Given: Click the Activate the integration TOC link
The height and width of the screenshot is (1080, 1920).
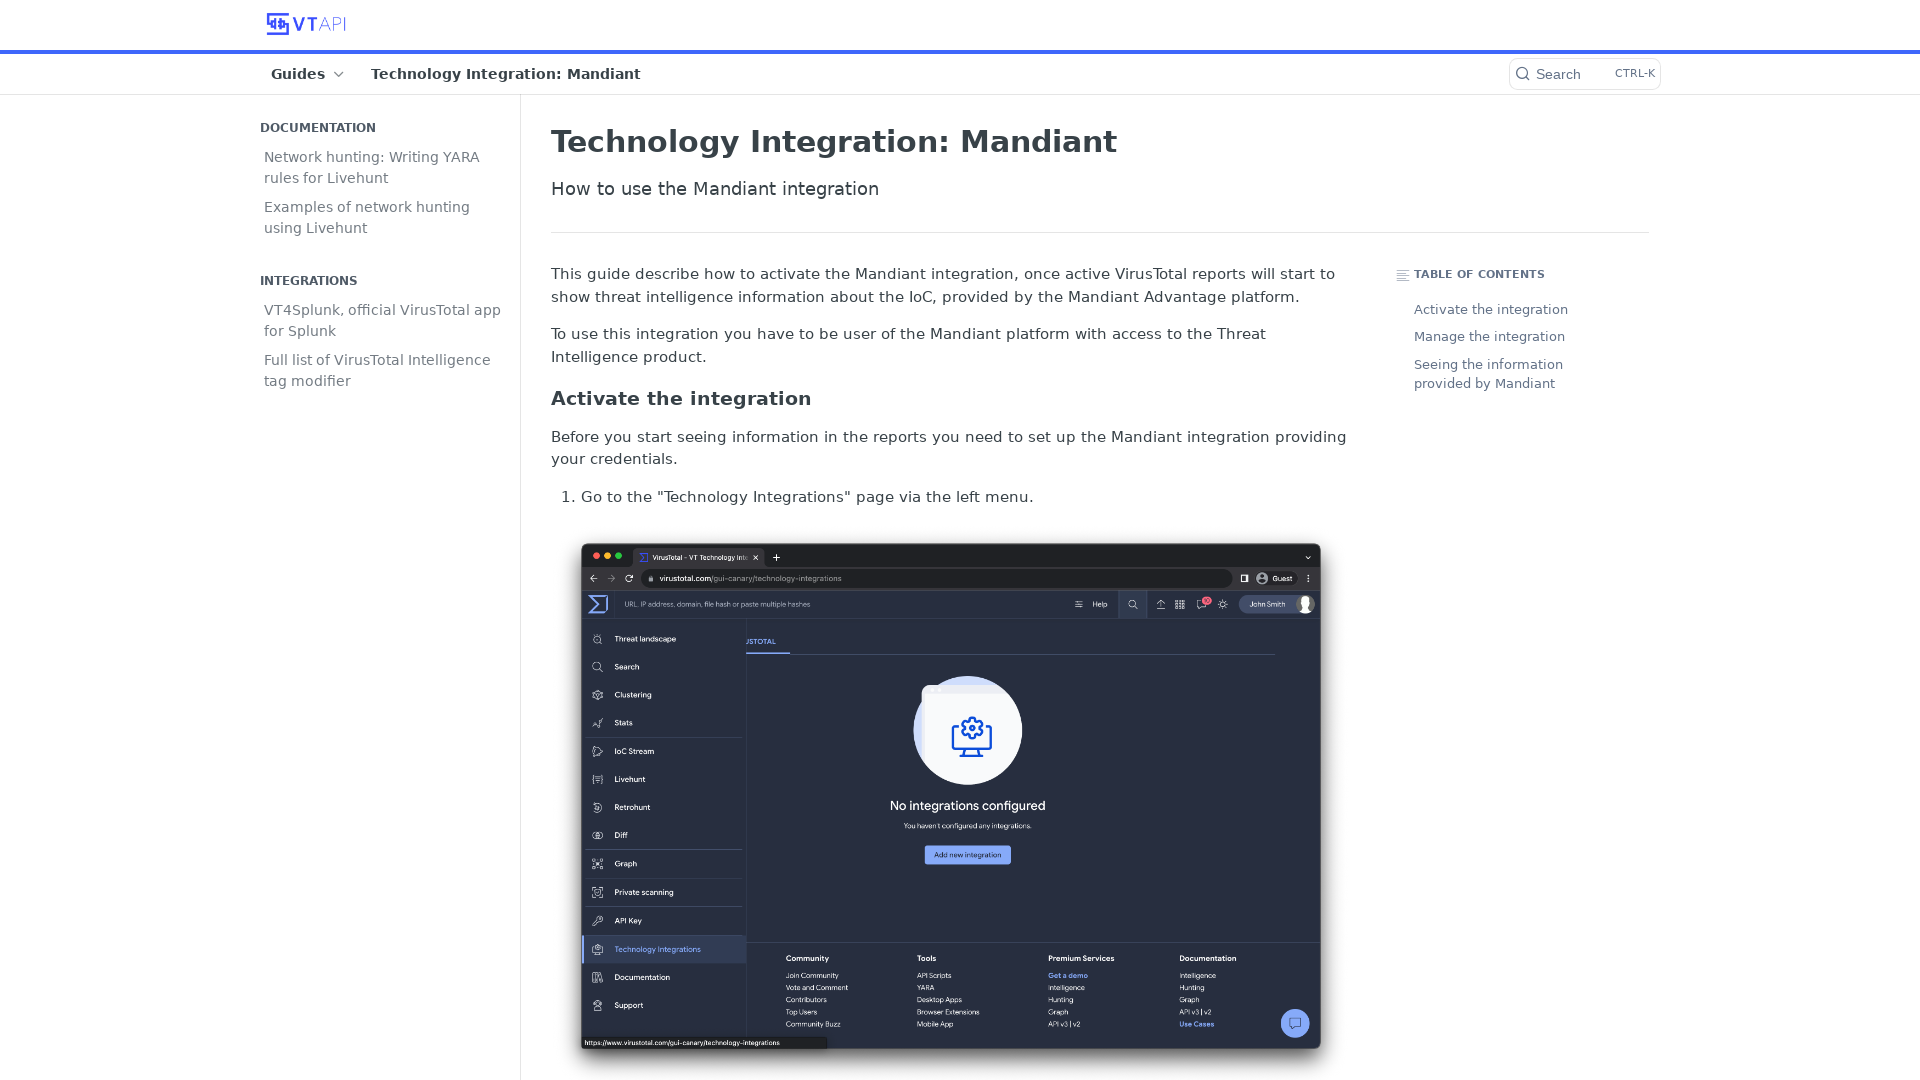Looking at the screenshot, I should (1491, 309).
